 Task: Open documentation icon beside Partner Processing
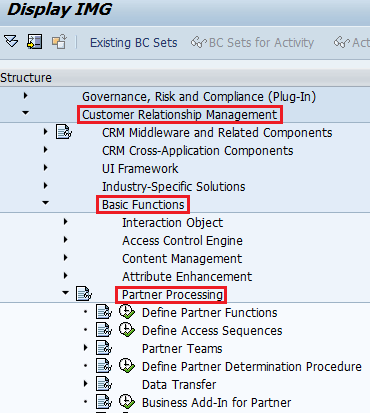click(84, 294)
